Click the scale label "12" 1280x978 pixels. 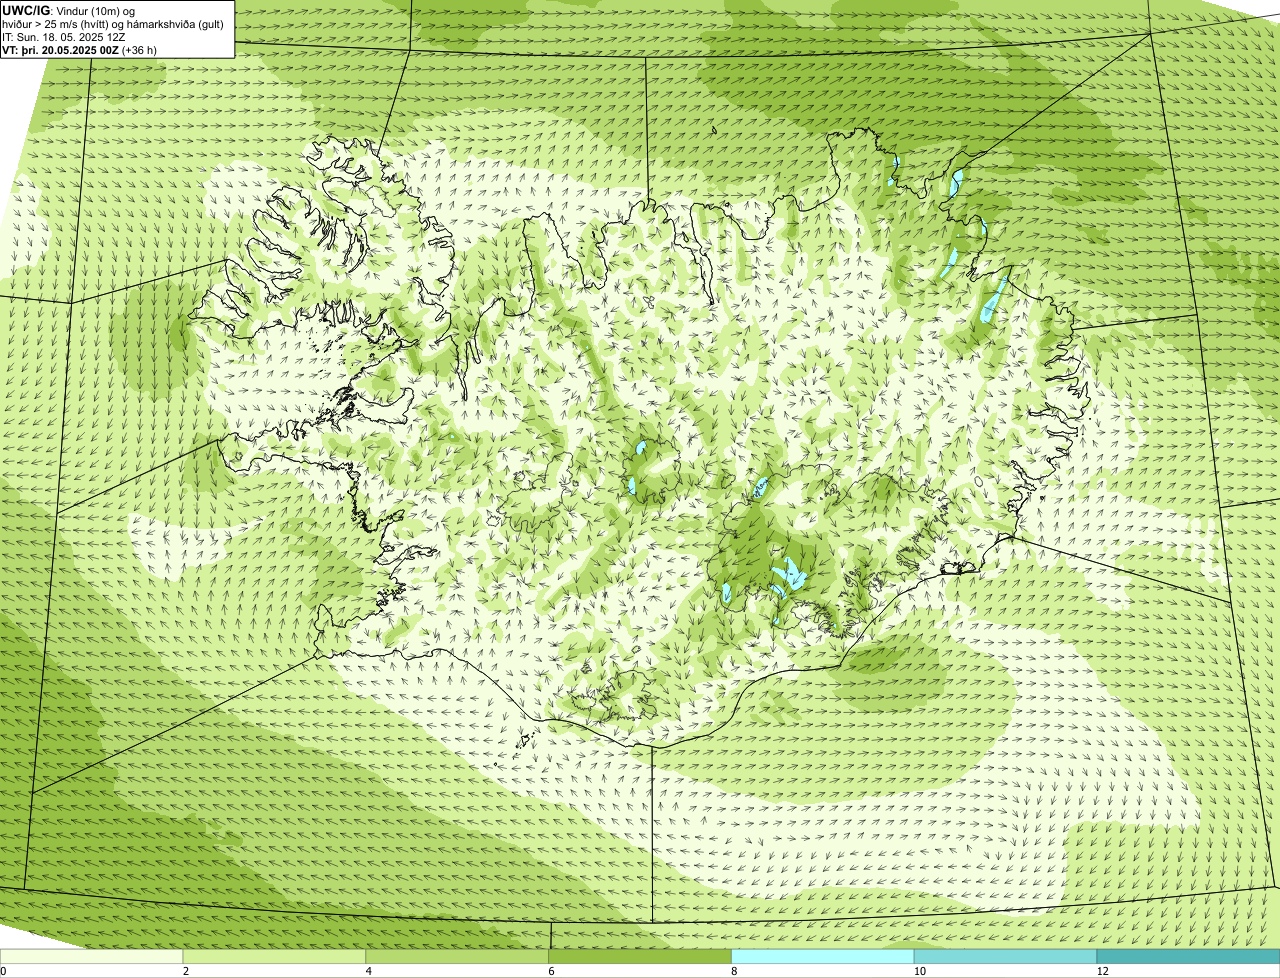pos(1102,971)
